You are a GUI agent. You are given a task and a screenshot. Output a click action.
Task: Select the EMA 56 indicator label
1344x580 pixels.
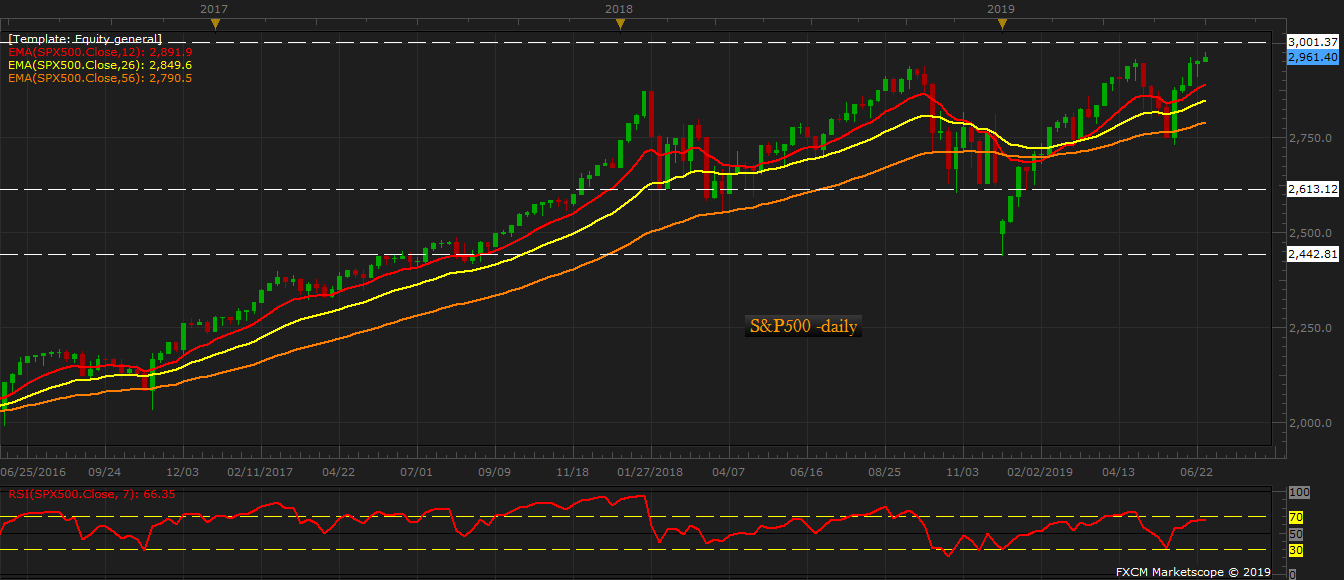tap(100, 77)
